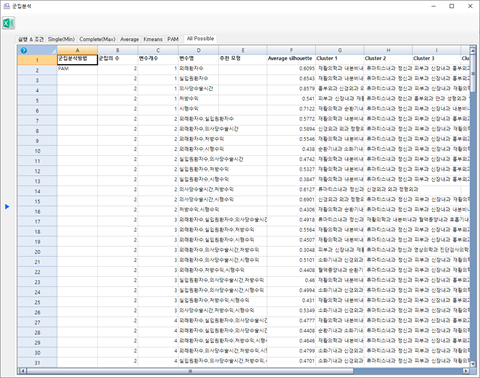Click the blue help question-mark icon
480x378 pixels.
24,50
